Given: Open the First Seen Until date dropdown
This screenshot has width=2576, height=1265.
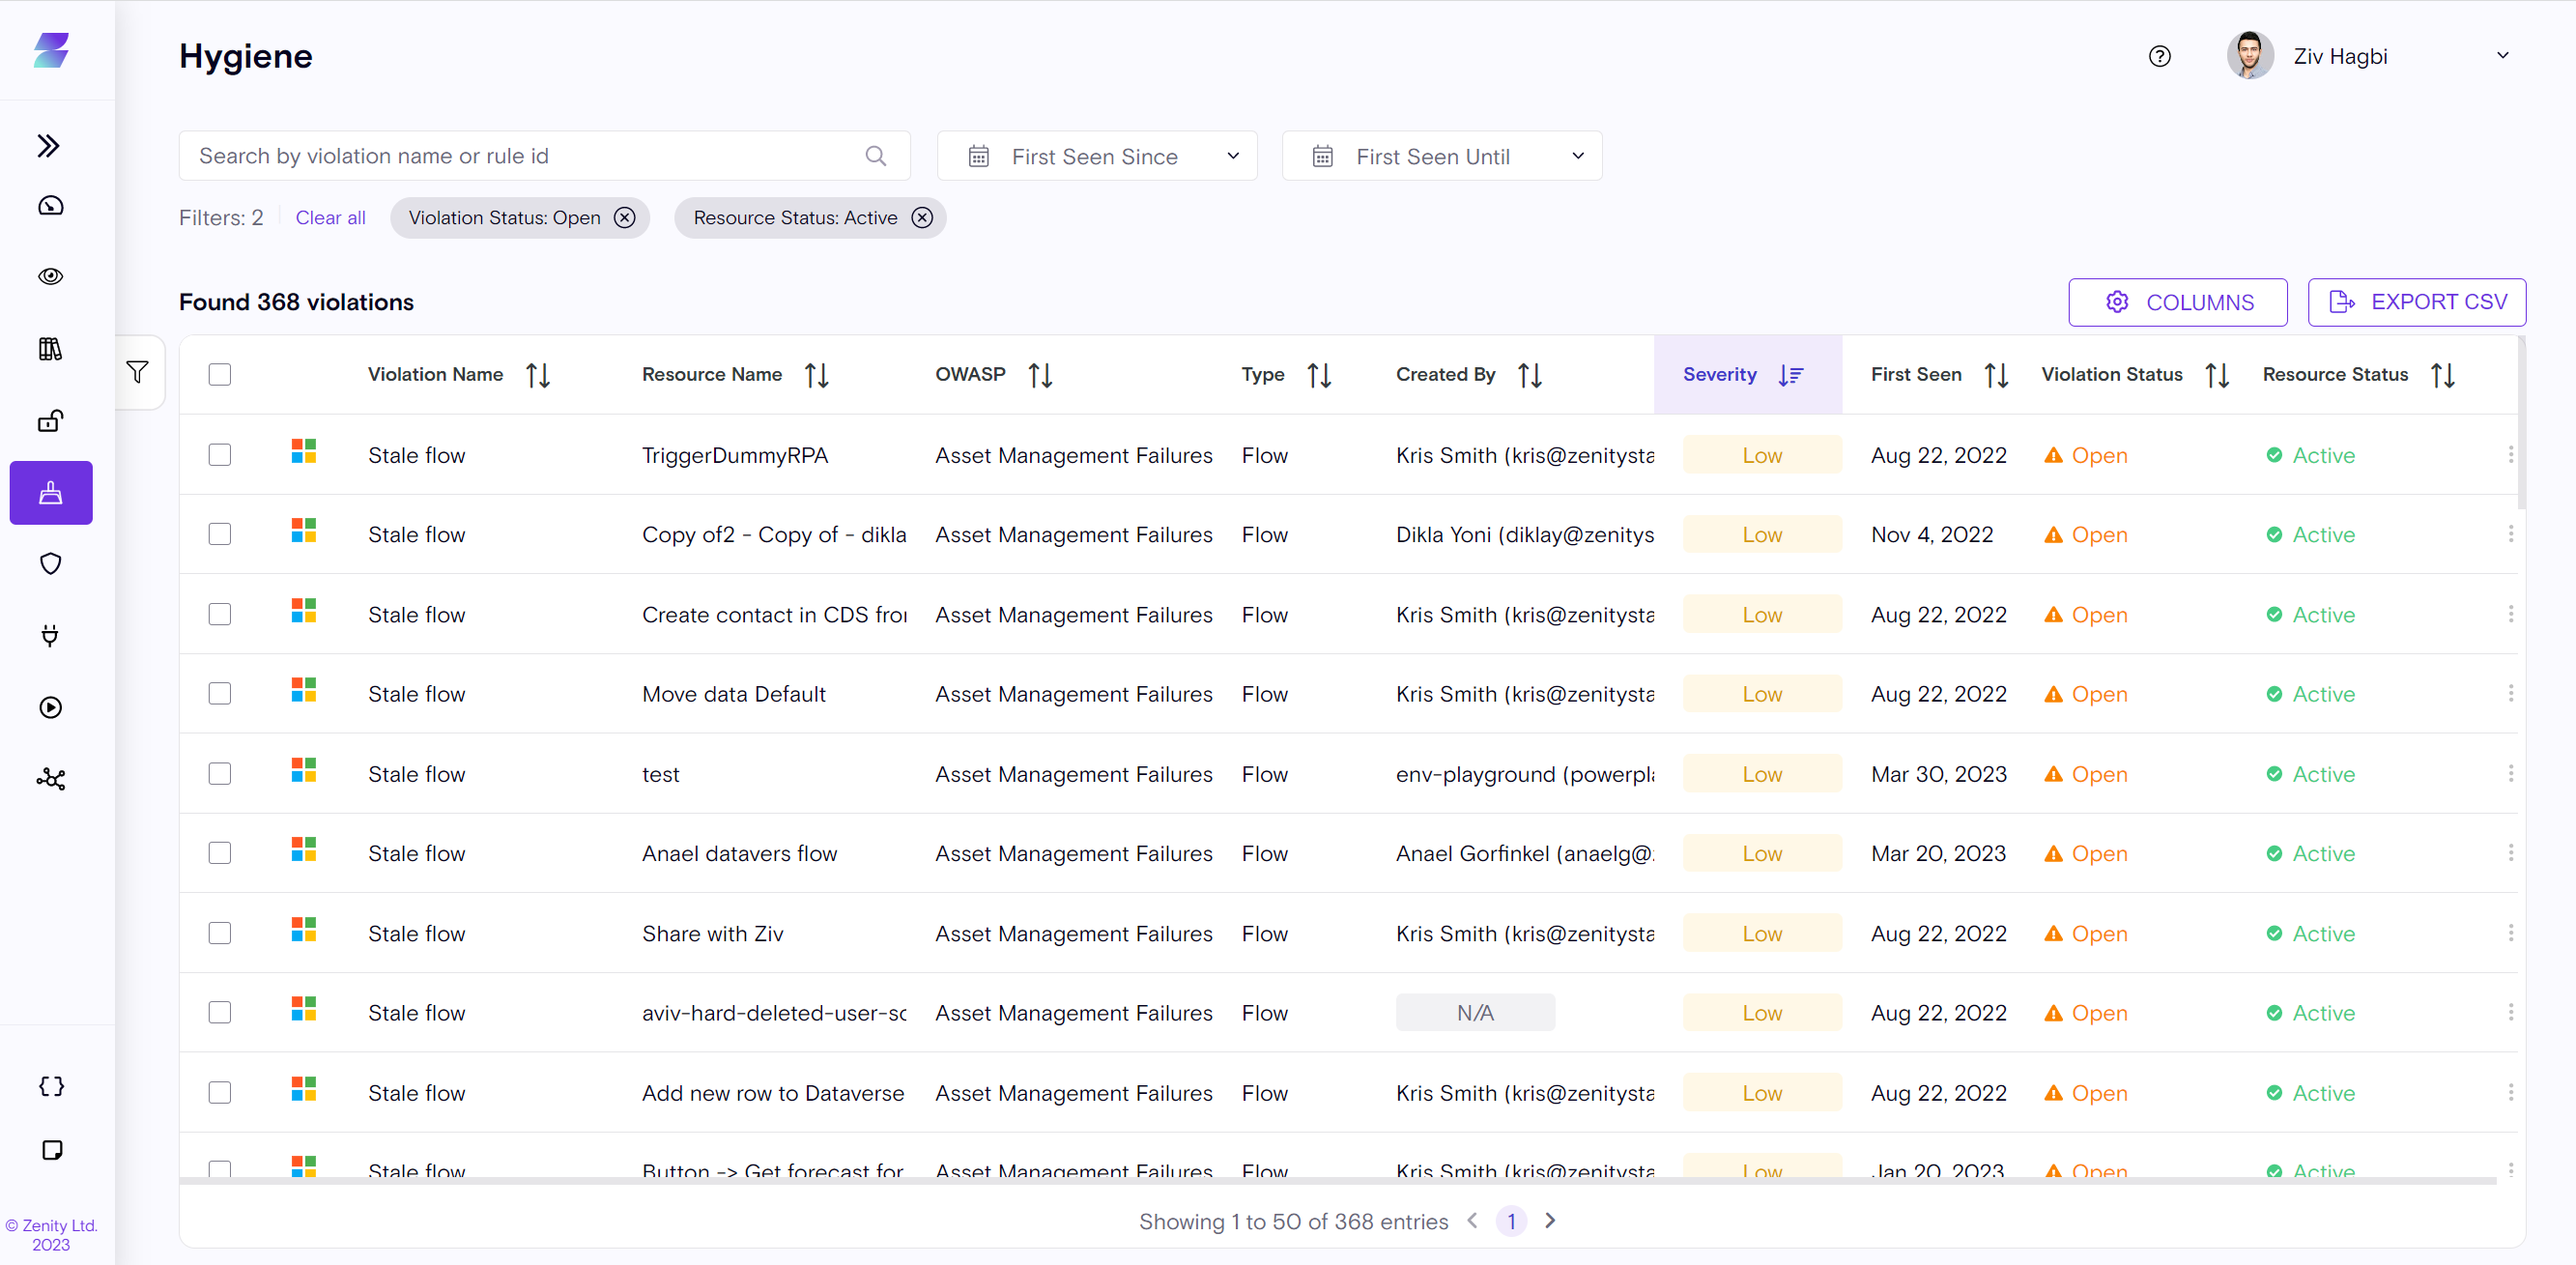Looking at the screenshot, I should [x=1441, y=156].
